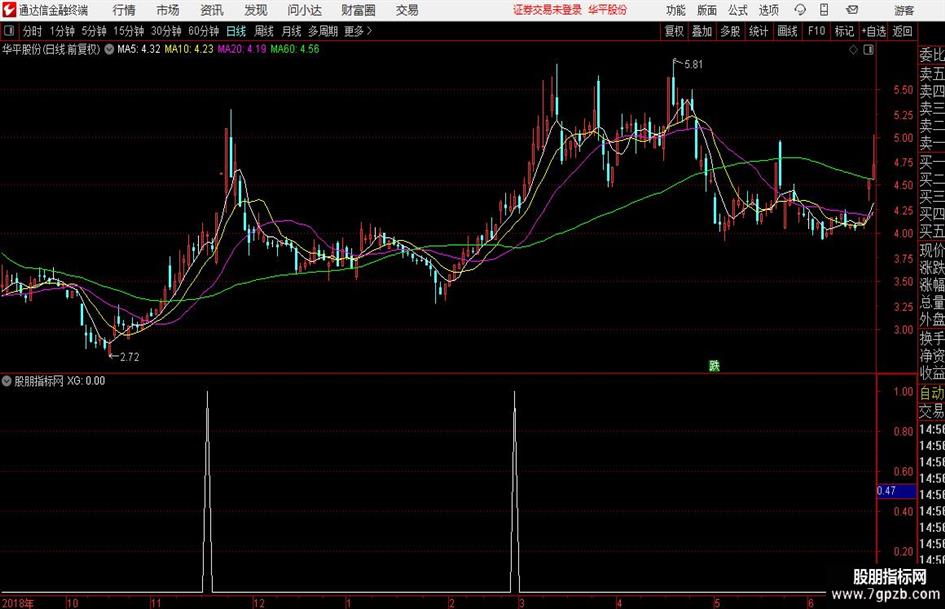Click the 游客 user account label
The image size is (945, 609).
(x=904, y=10)
